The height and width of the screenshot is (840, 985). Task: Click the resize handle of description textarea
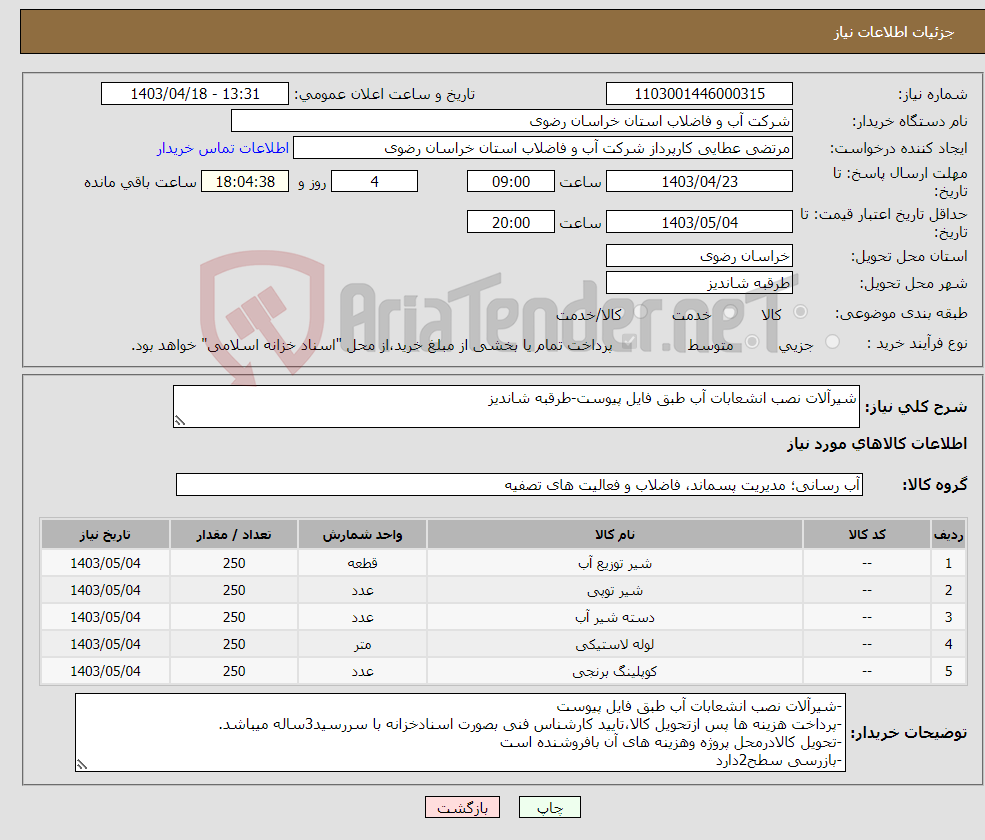pyautogui.click(x=180, y=421)
